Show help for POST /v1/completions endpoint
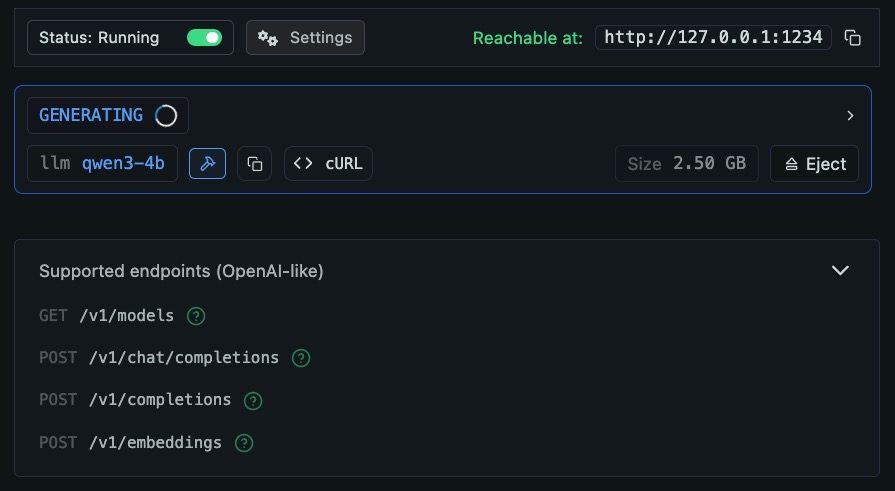 (253, 400)
